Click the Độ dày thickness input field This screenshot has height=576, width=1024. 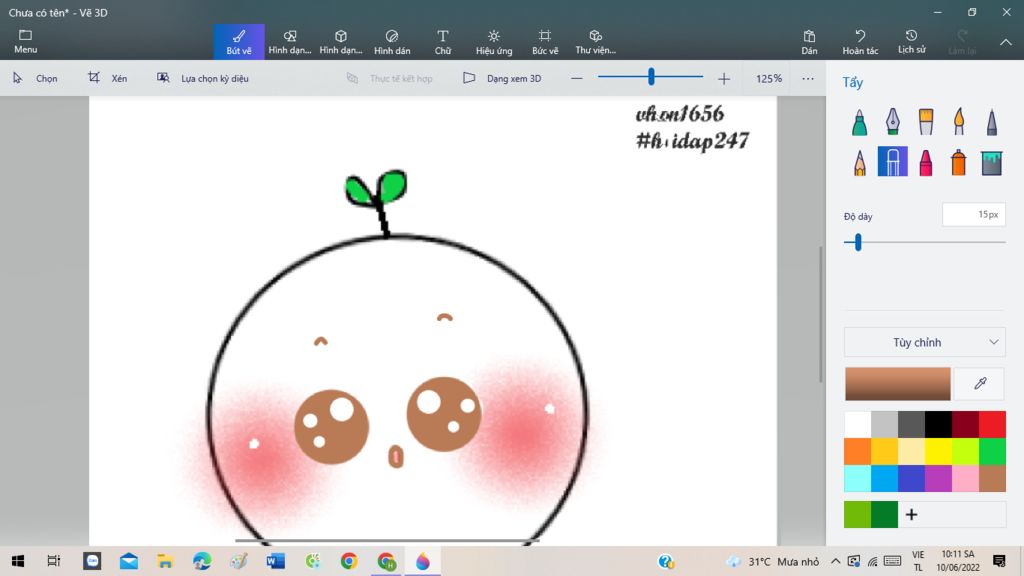coord(974,215)
